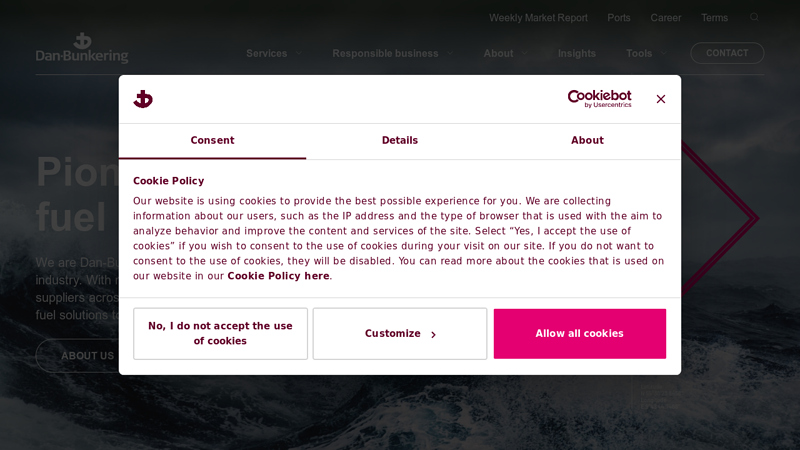The height and width of the screenshot is (450, 800).
Task: Open the Cookie Policy here link
Action: pyautogui.click(x=278, y=276)
